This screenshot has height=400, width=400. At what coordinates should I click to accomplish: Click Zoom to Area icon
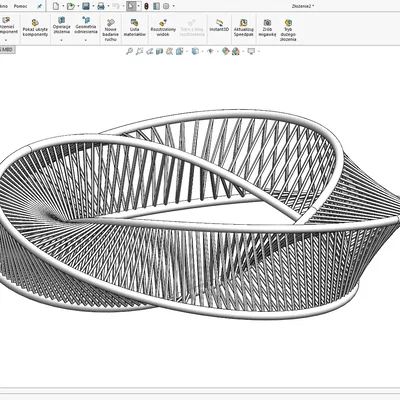pos(139,51)
